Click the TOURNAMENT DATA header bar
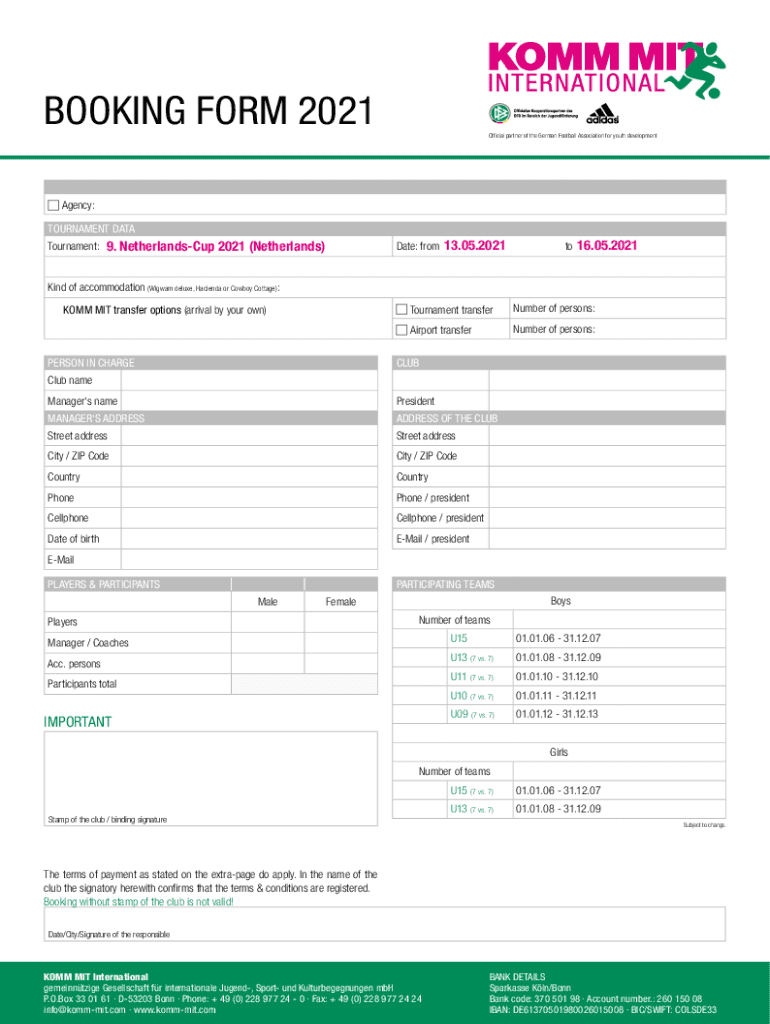 tap(385, 229)
